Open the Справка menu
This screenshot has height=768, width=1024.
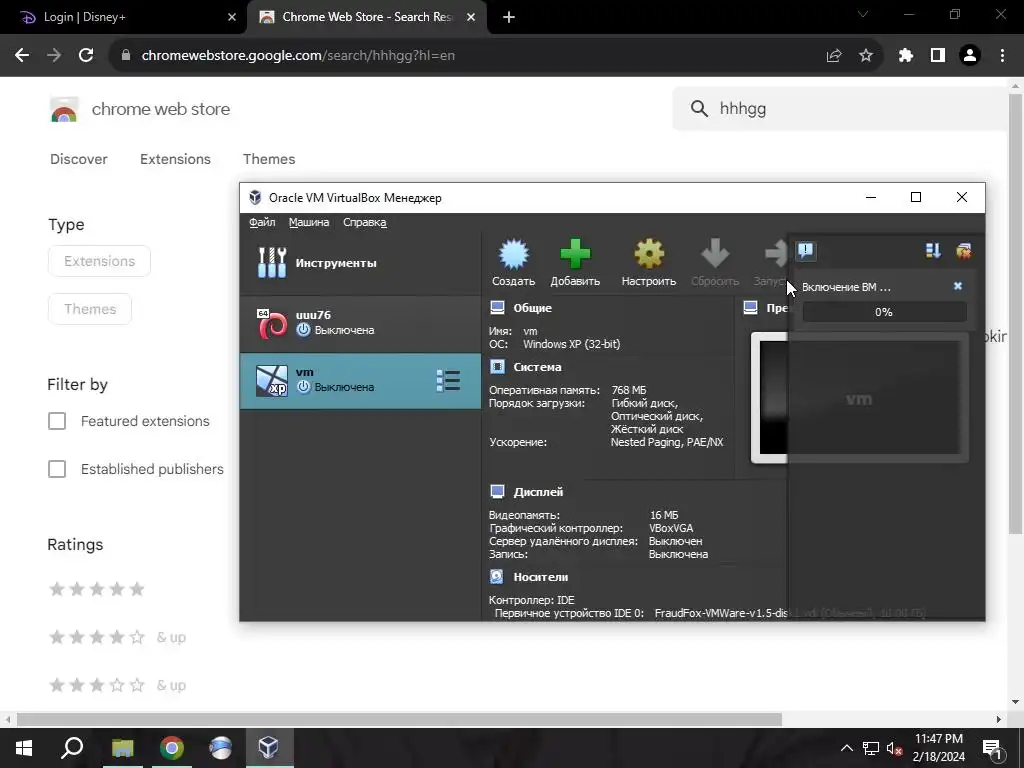[364, 222]
